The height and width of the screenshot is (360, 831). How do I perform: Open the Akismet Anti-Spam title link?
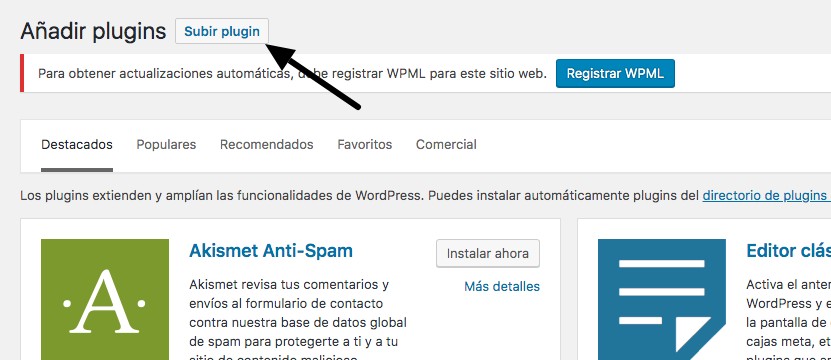(x=271, y=250)
